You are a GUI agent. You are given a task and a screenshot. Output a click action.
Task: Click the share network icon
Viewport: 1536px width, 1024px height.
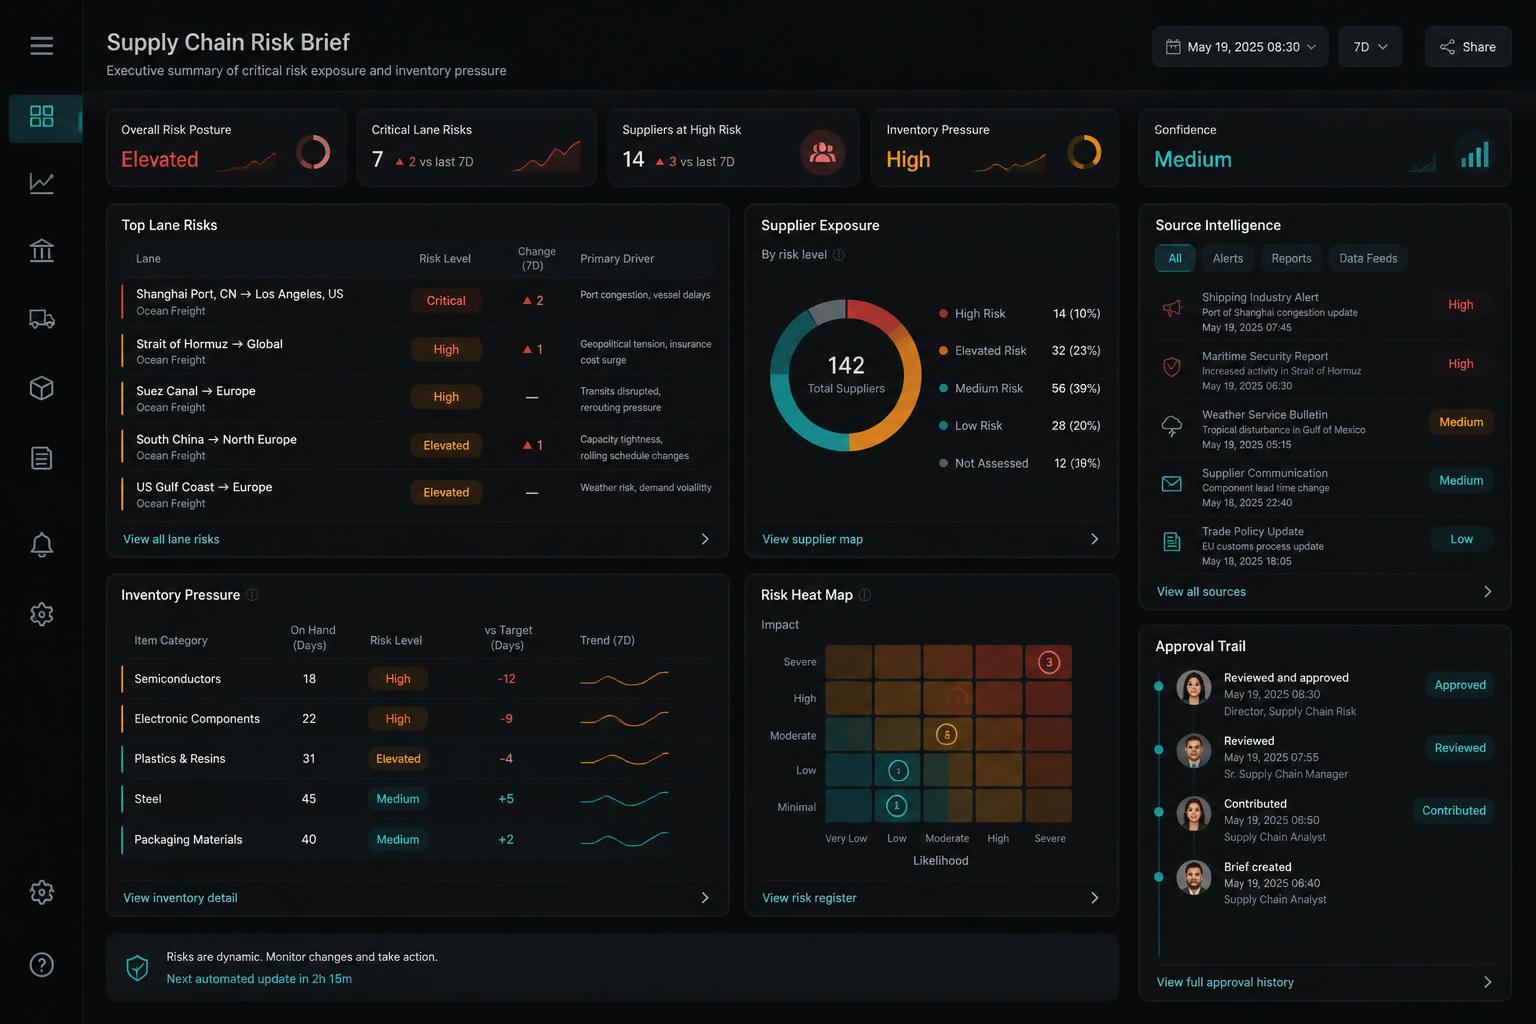pos(1447,47)
